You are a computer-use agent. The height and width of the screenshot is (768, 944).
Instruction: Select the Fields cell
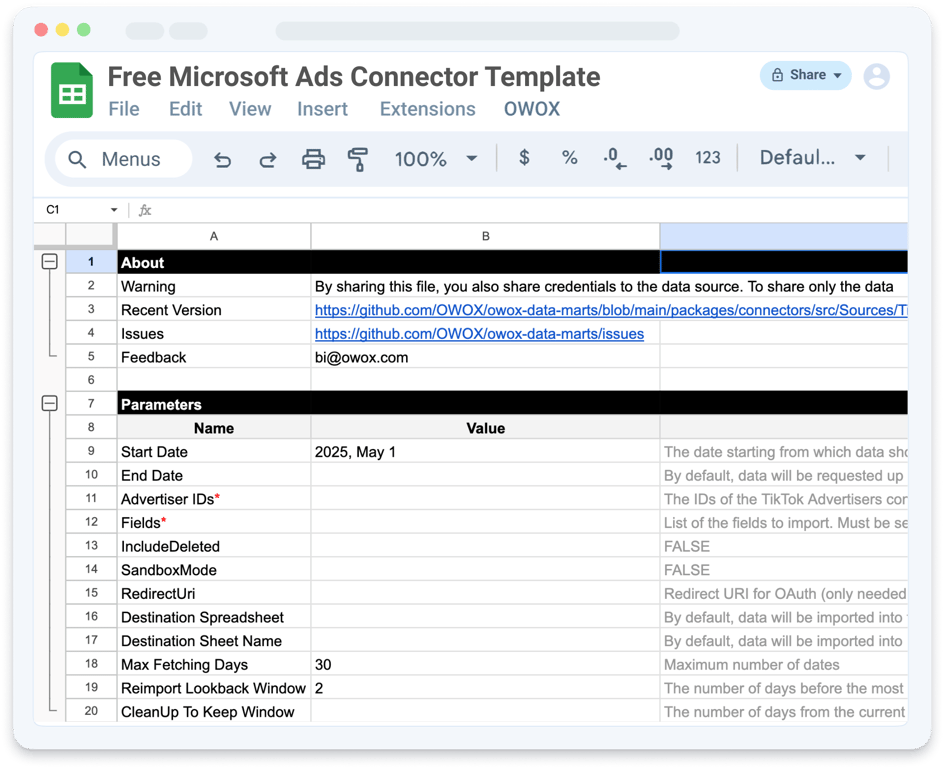pyautogui.click(x=214, y=522)
